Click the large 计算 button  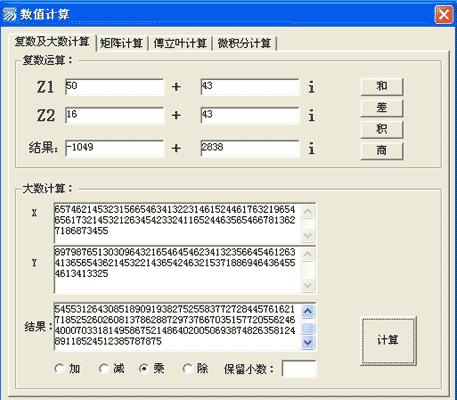tap(388, 340)
